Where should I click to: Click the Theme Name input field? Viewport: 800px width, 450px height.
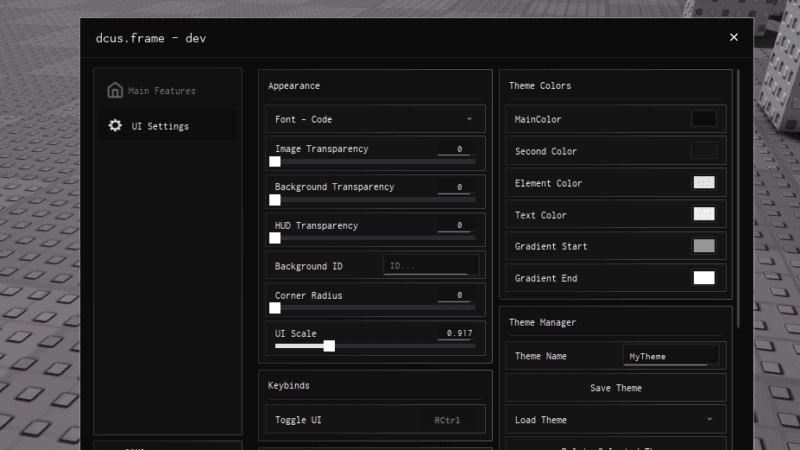pos(671,356)
